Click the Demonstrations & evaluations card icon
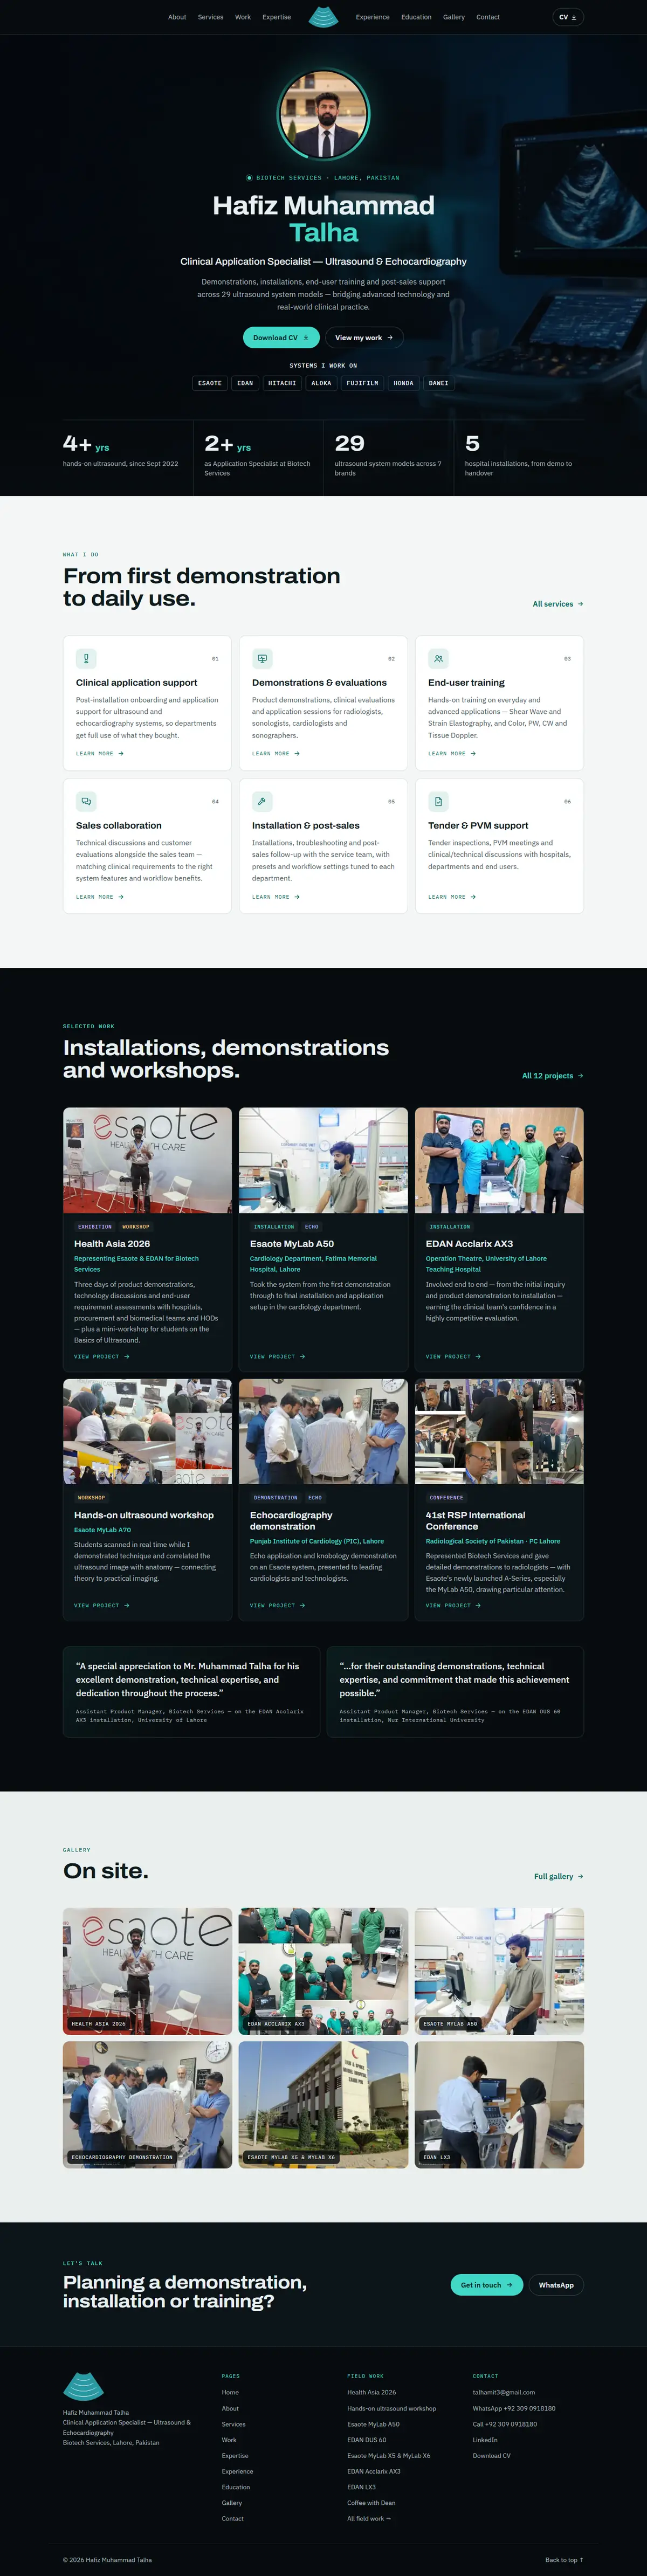 click(x=262, y=658)
